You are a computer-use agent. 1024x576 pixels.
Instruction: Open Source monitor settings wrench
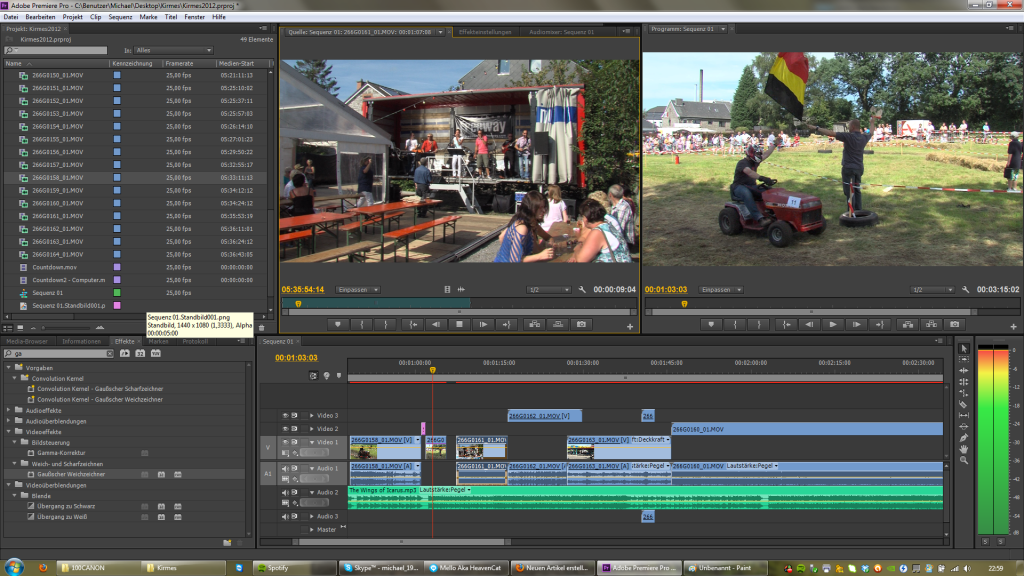coord(582,290)
